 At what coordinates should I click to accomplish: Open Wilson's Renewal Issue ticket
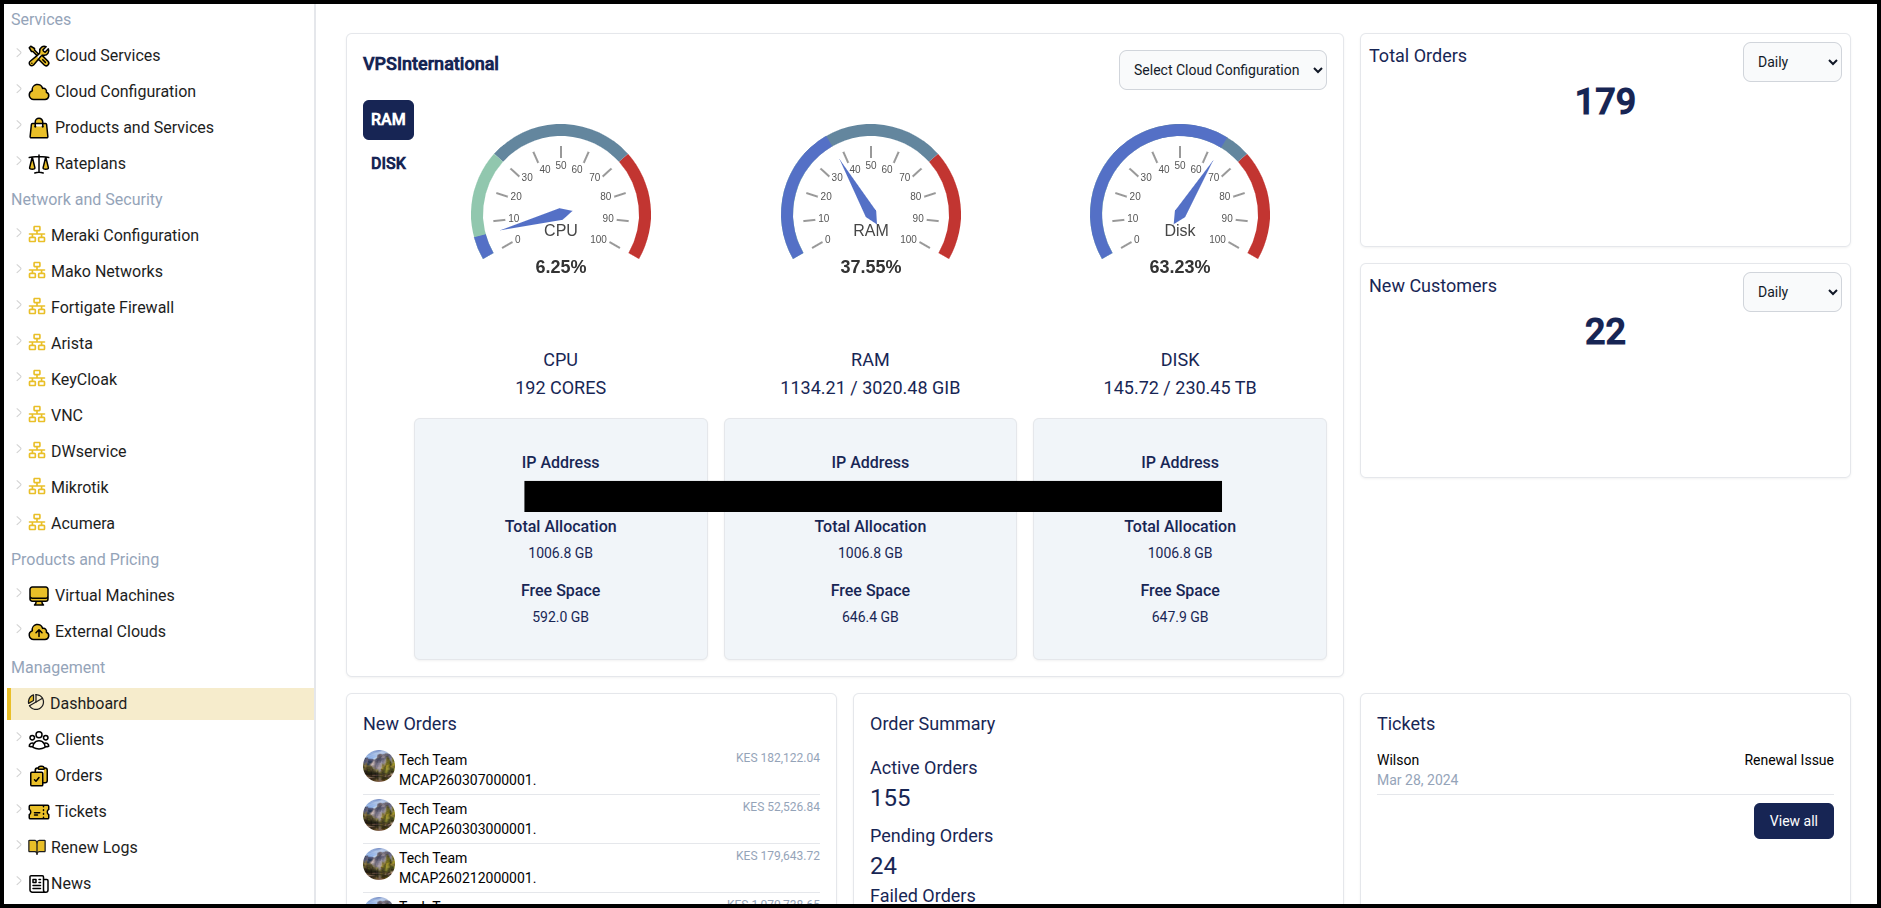(x=1605, y=770)
